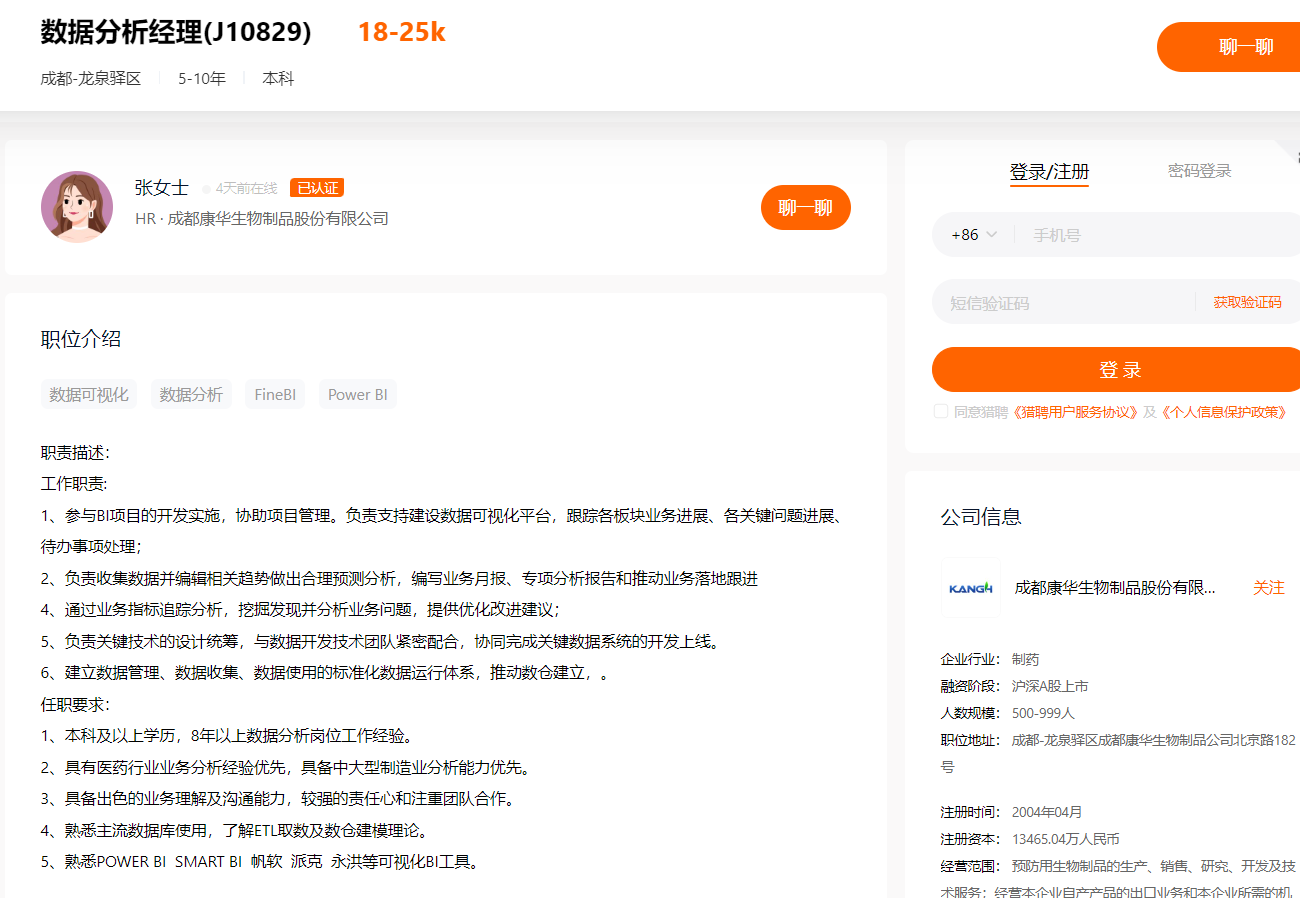Click 聊一聊 button beside 张女士
The height and width of the screenshot is (898, 1300).
tap(806, 208)
